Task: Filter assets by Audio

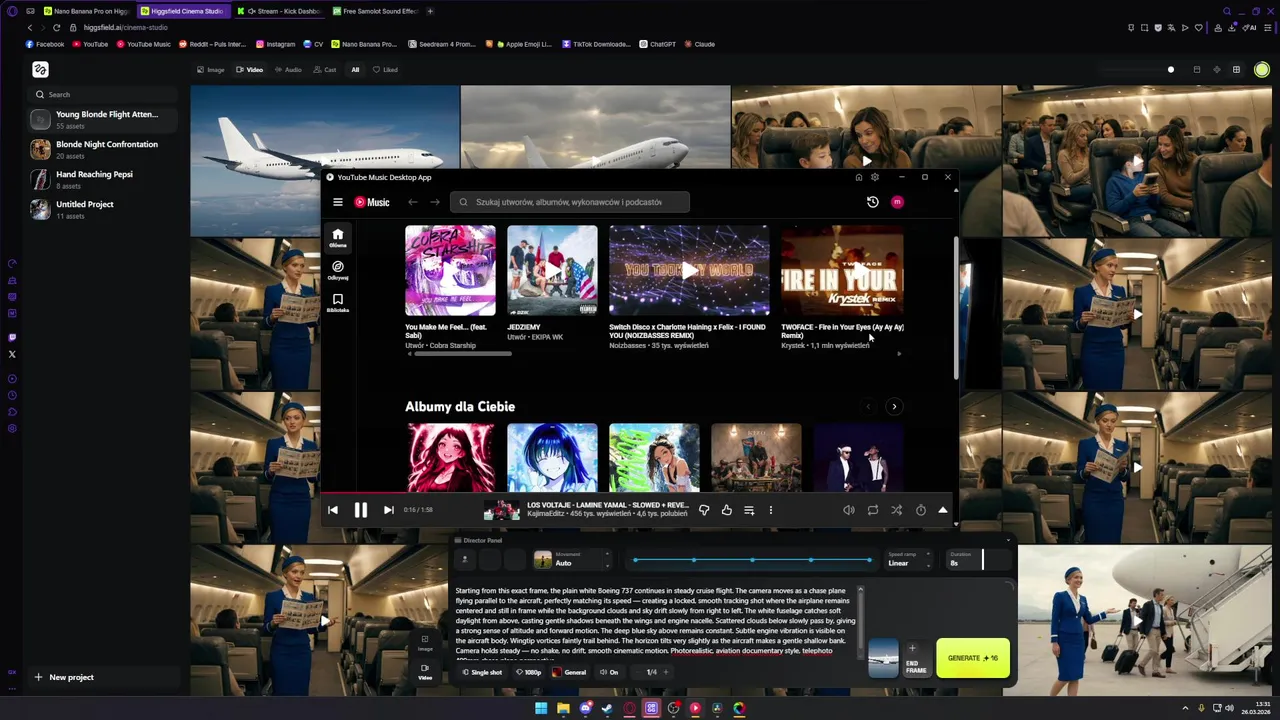Action: tap(288, 70)
